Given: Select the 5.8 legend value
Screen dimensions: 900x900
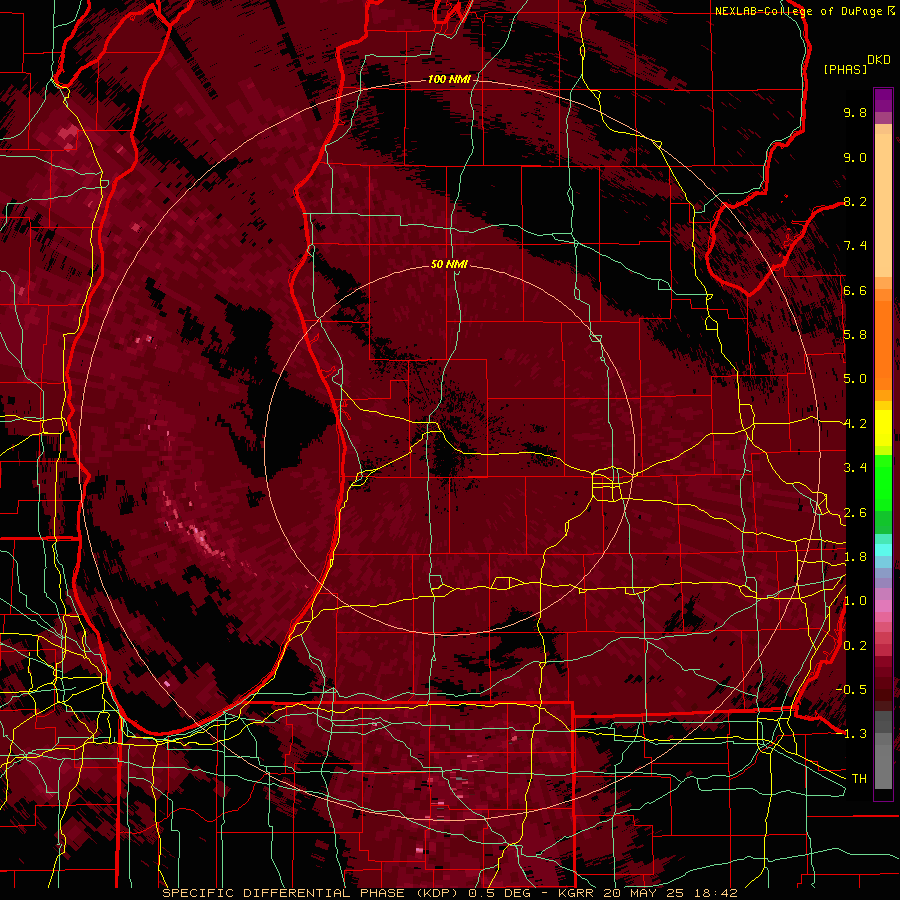Looking at the screenshot, I should [855, 335].
